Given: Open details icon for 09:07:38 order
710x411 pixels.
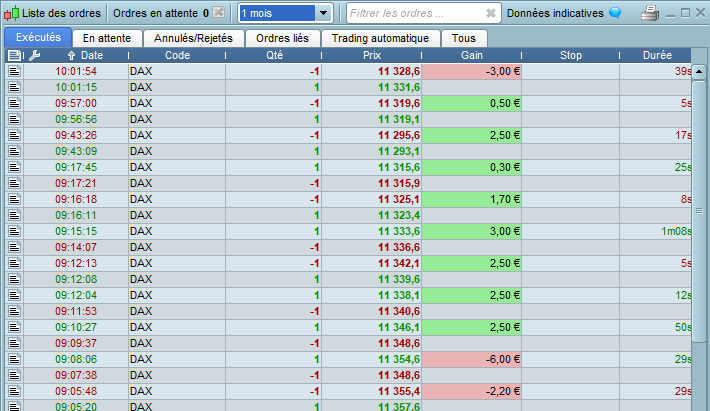Looking at the screenshot, I should 14,375.
